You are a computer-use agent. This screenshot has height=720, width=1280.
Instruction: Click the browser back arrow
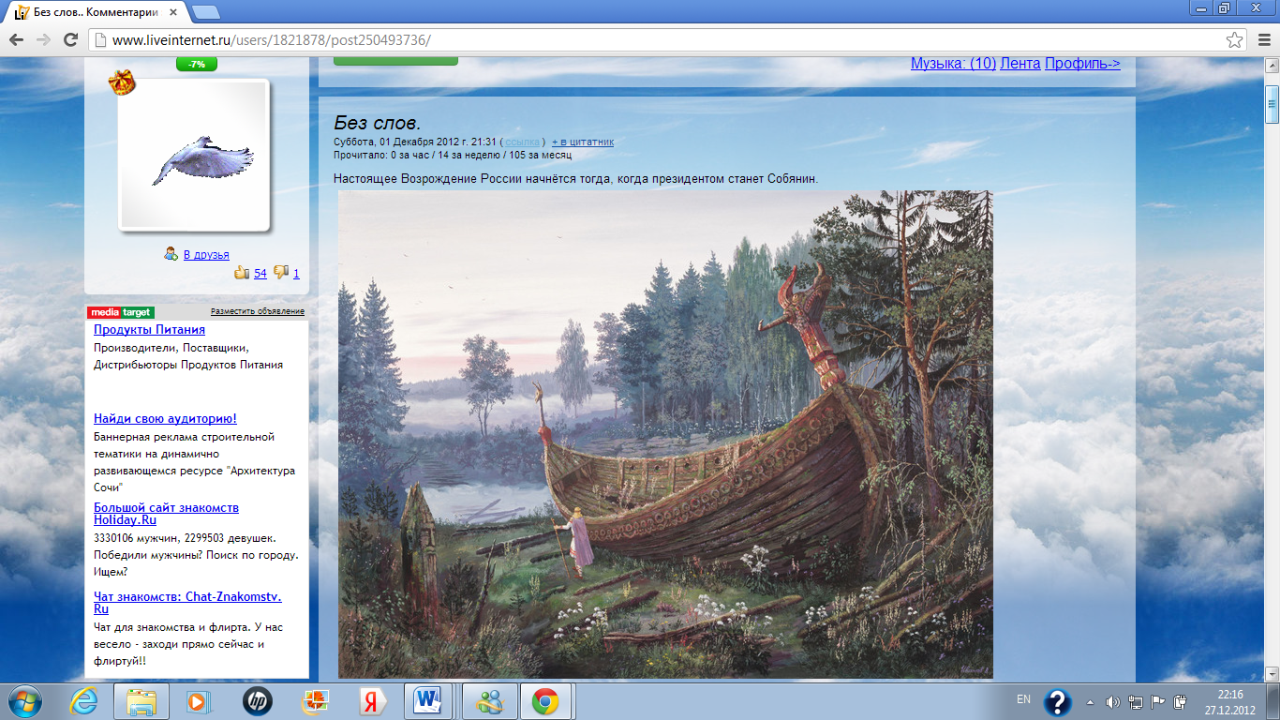pos(16,40)
